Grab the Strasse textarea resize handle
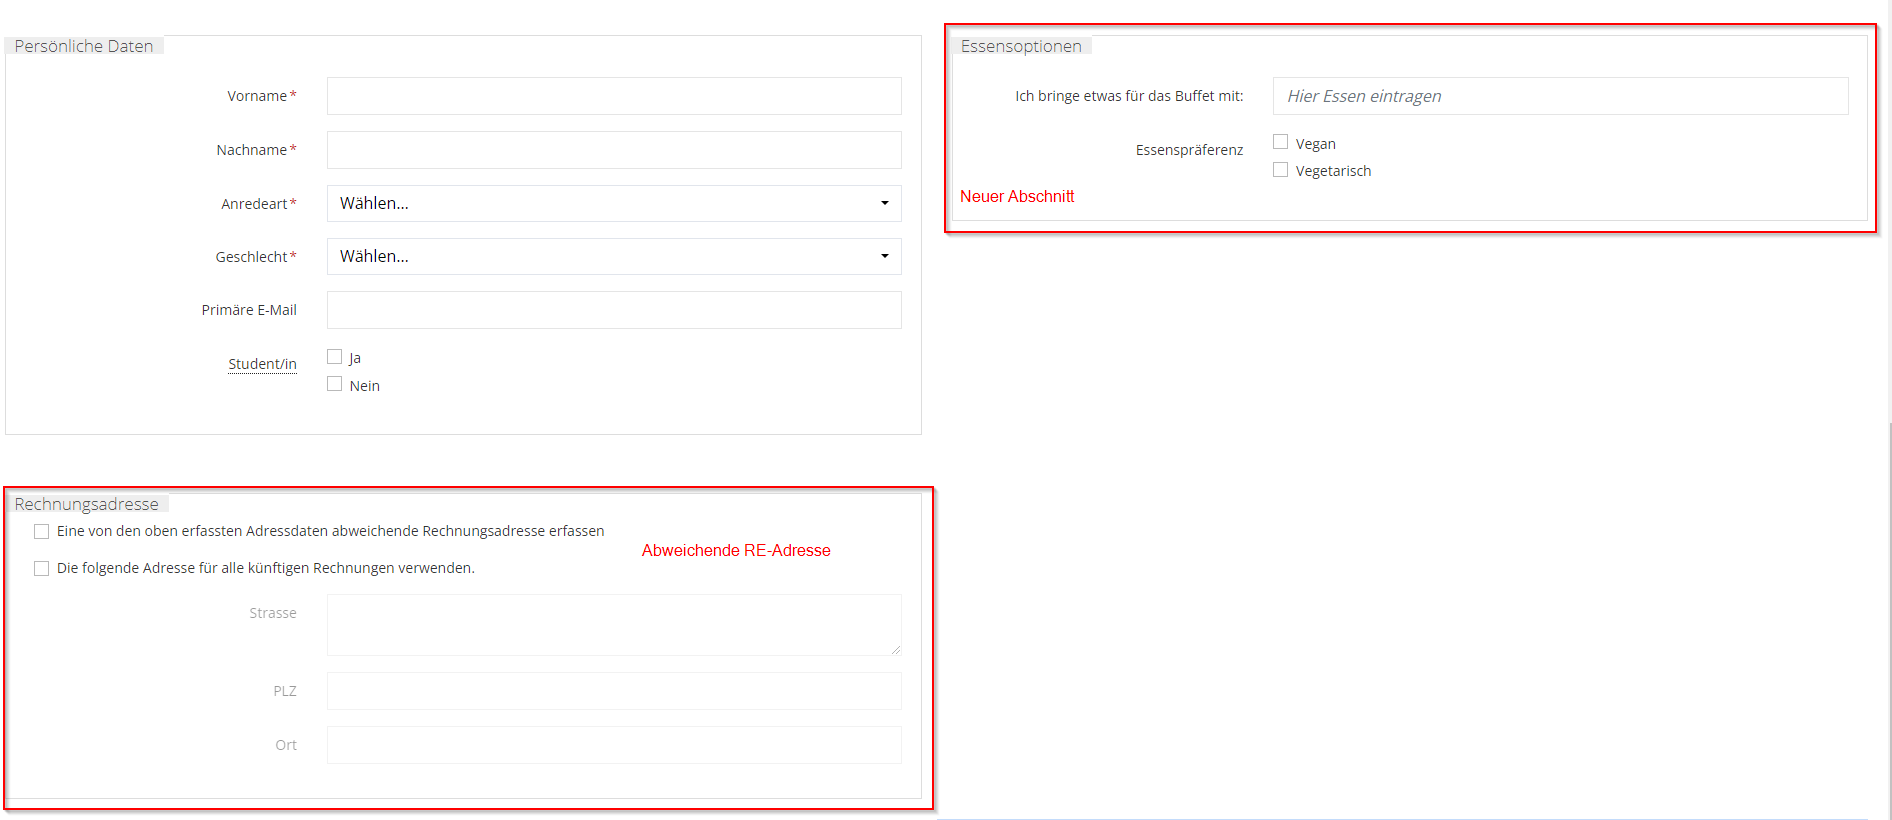 click(896, 650)
